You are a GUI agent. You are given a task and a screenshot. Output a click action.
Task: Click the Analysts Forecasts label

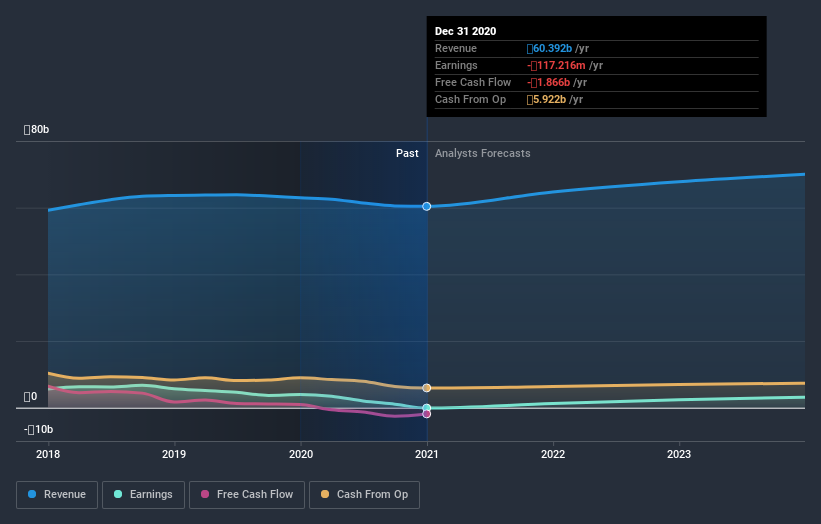(x=483, y=153)
